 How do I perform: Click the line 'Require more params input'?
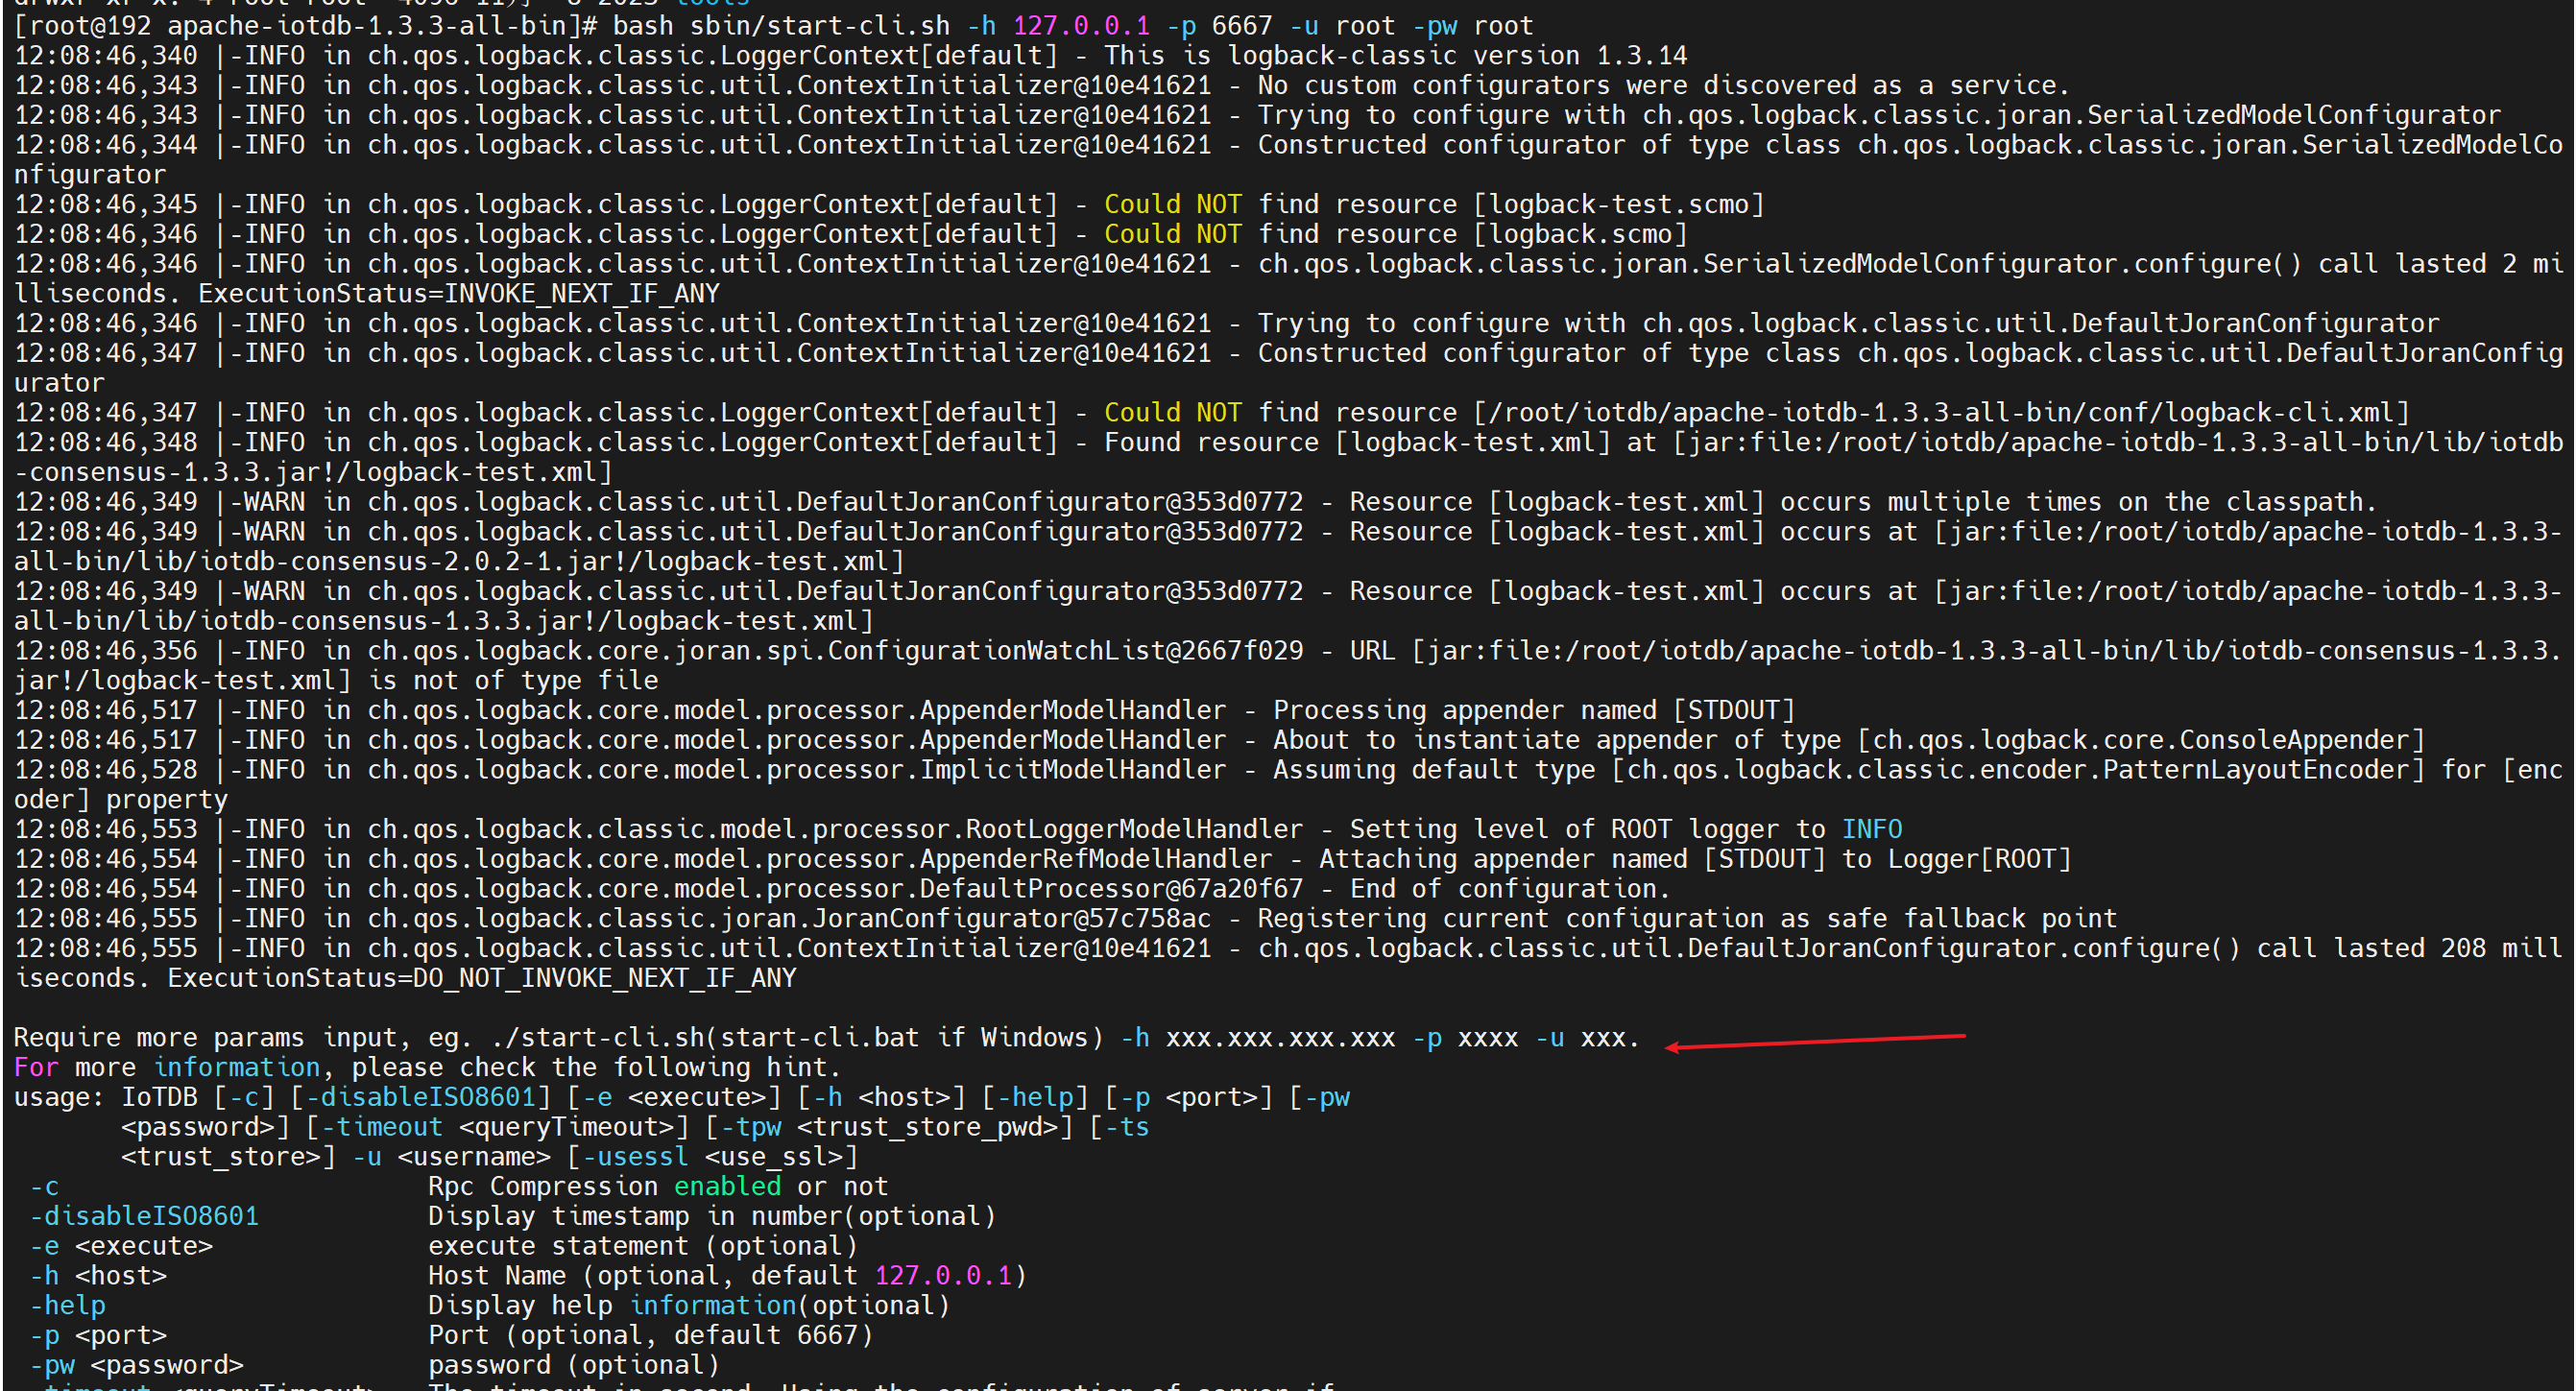(827, 1038)
